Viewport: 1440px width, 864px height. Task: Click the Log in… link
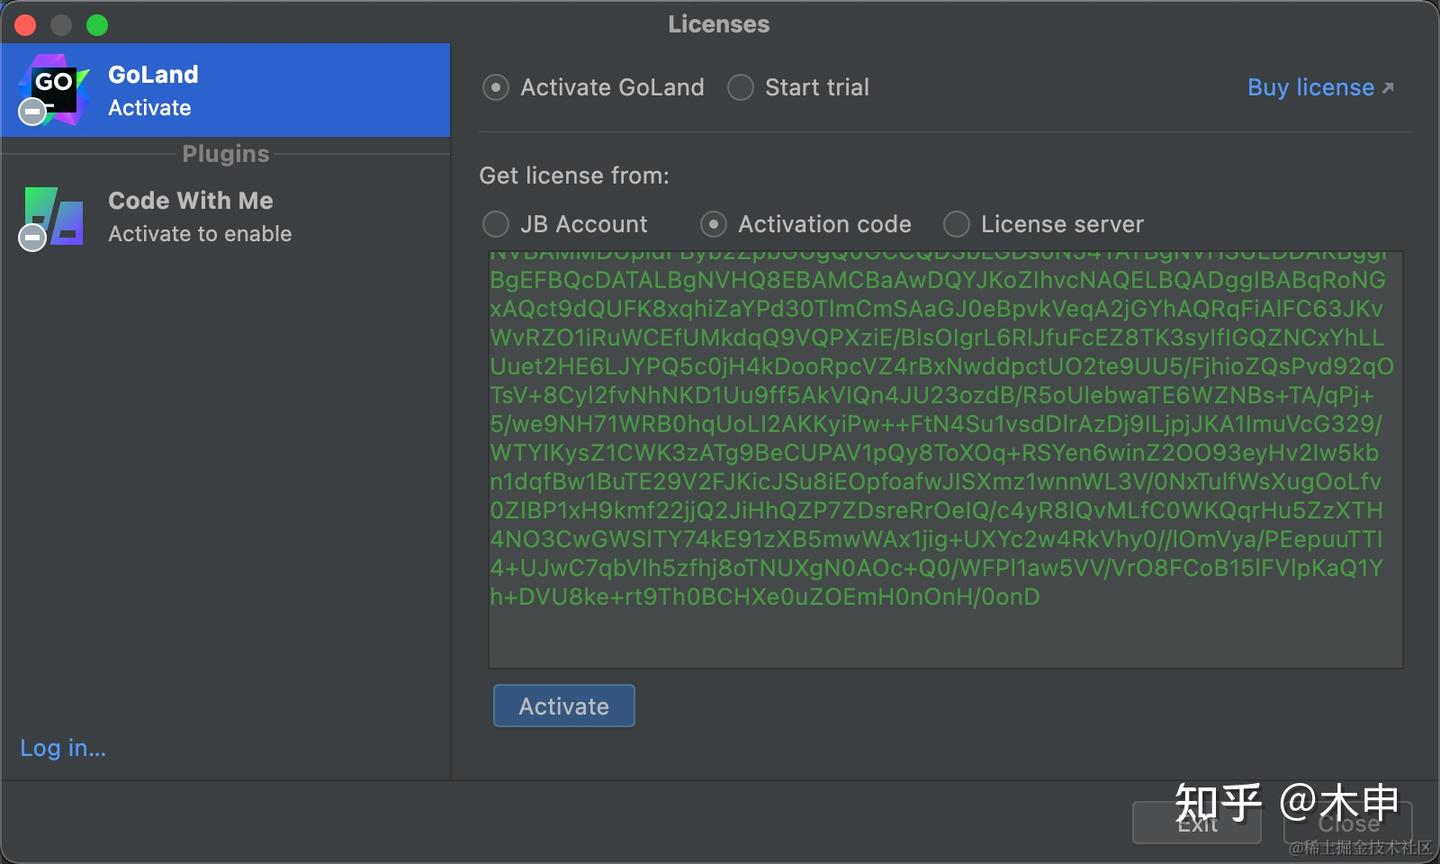(x=63, y=748)
